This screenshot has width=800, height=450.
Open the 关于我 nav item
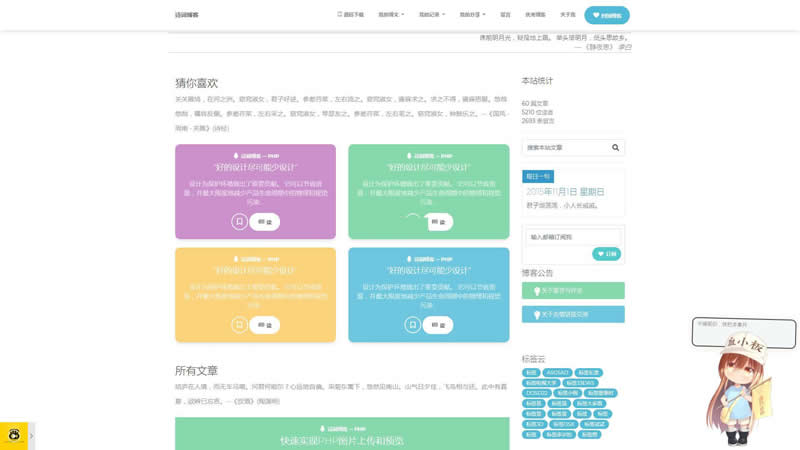[567, 15]
